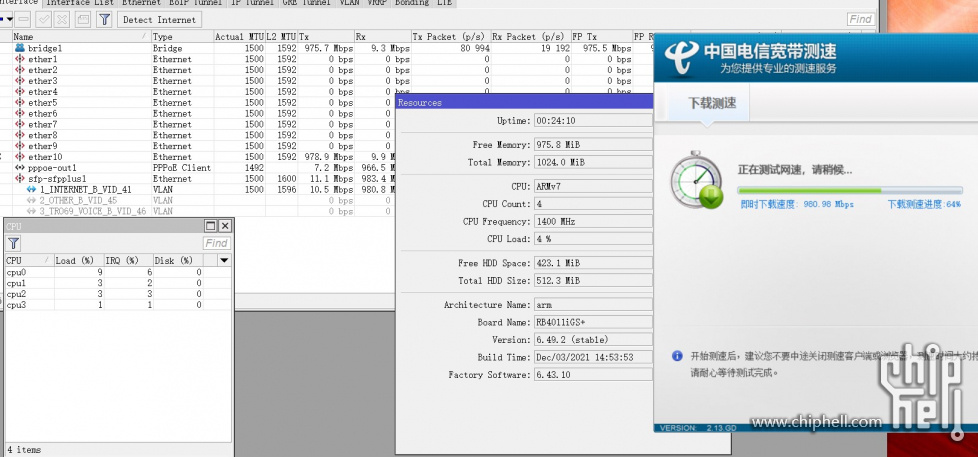Click the stopwatch download icon in speed test
Viewport: 978px width, 457px height.
pyautogui.click(x=697, y=180)
